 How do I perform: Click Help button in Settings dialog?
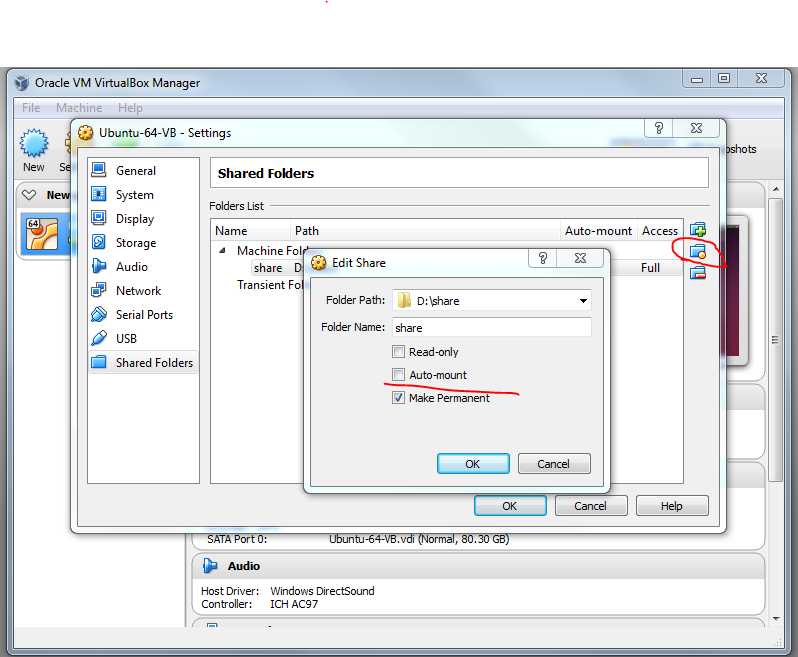tap(672, 506)
